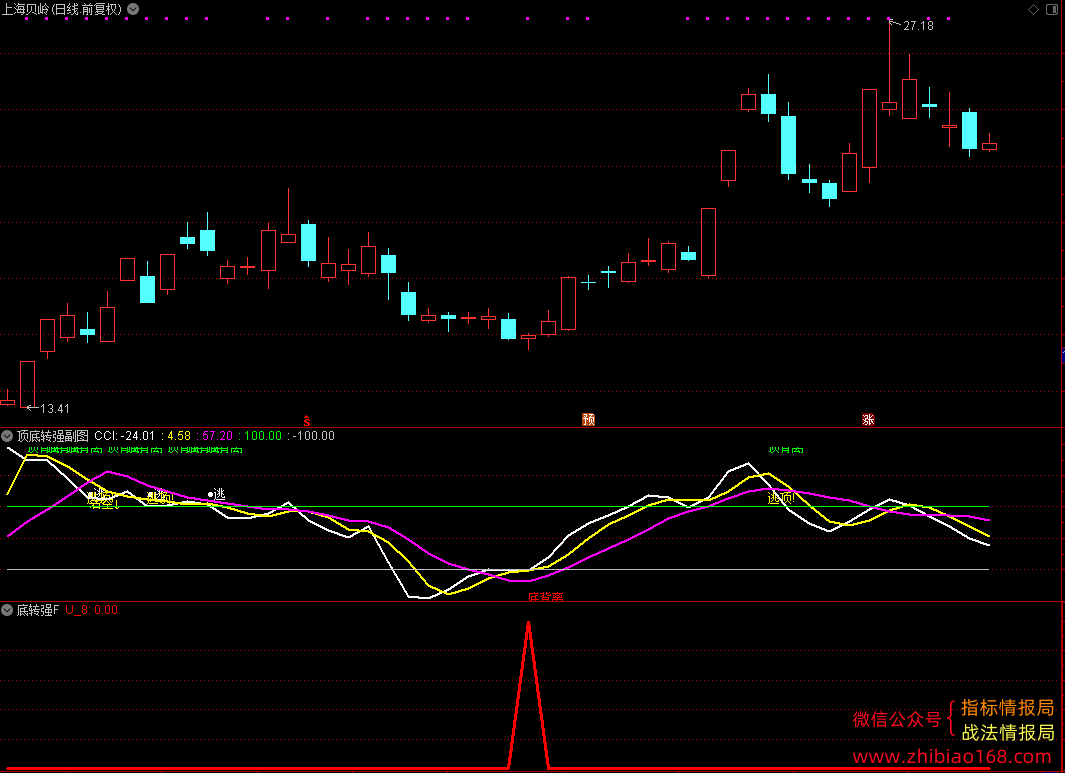Click the red 底背离 divergence label
This screenshot has height=773, width=1065.
(546, 596)
